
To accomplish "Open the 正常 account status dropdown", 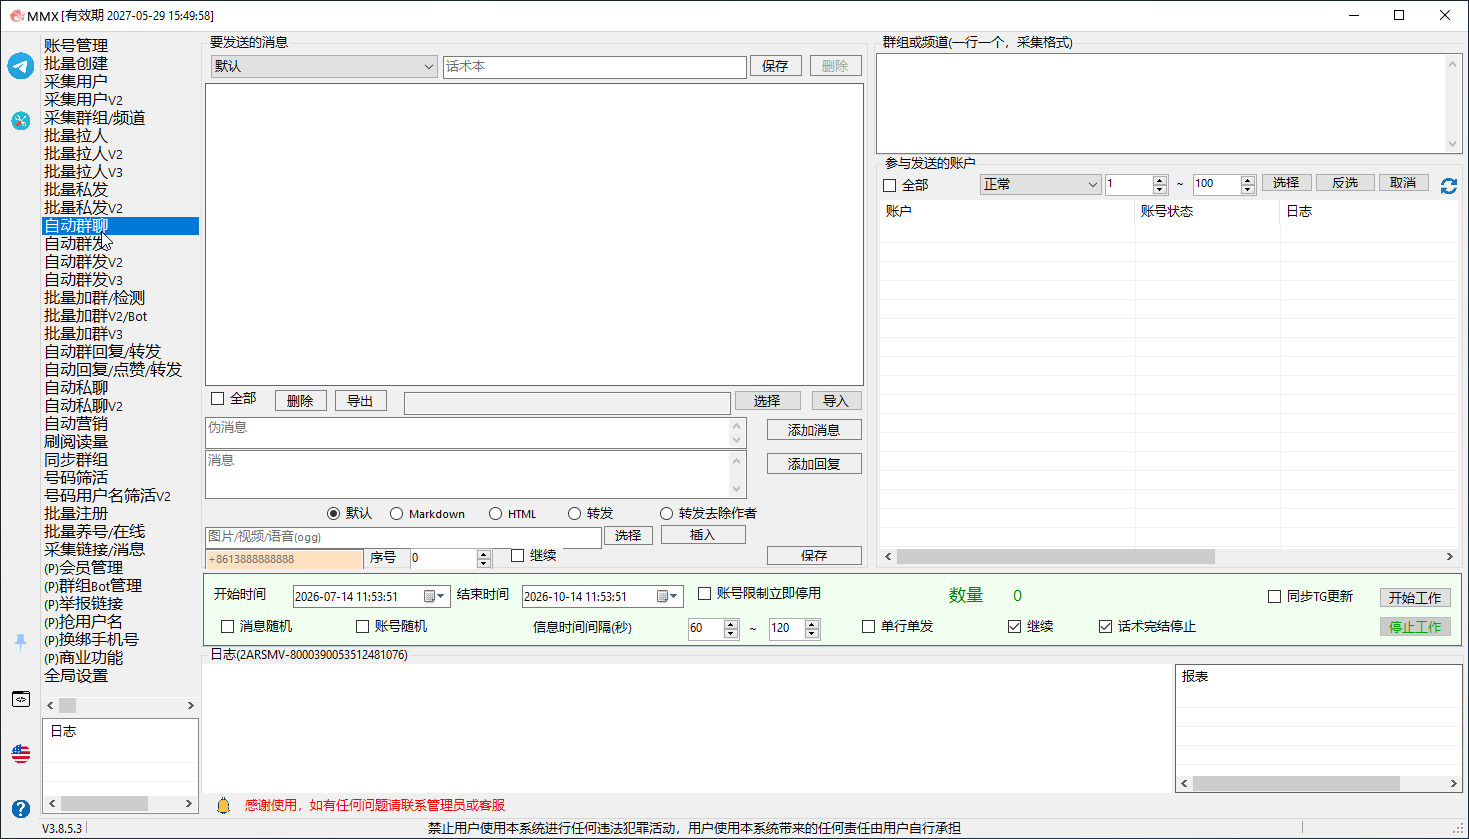I will click(1040, 184).
